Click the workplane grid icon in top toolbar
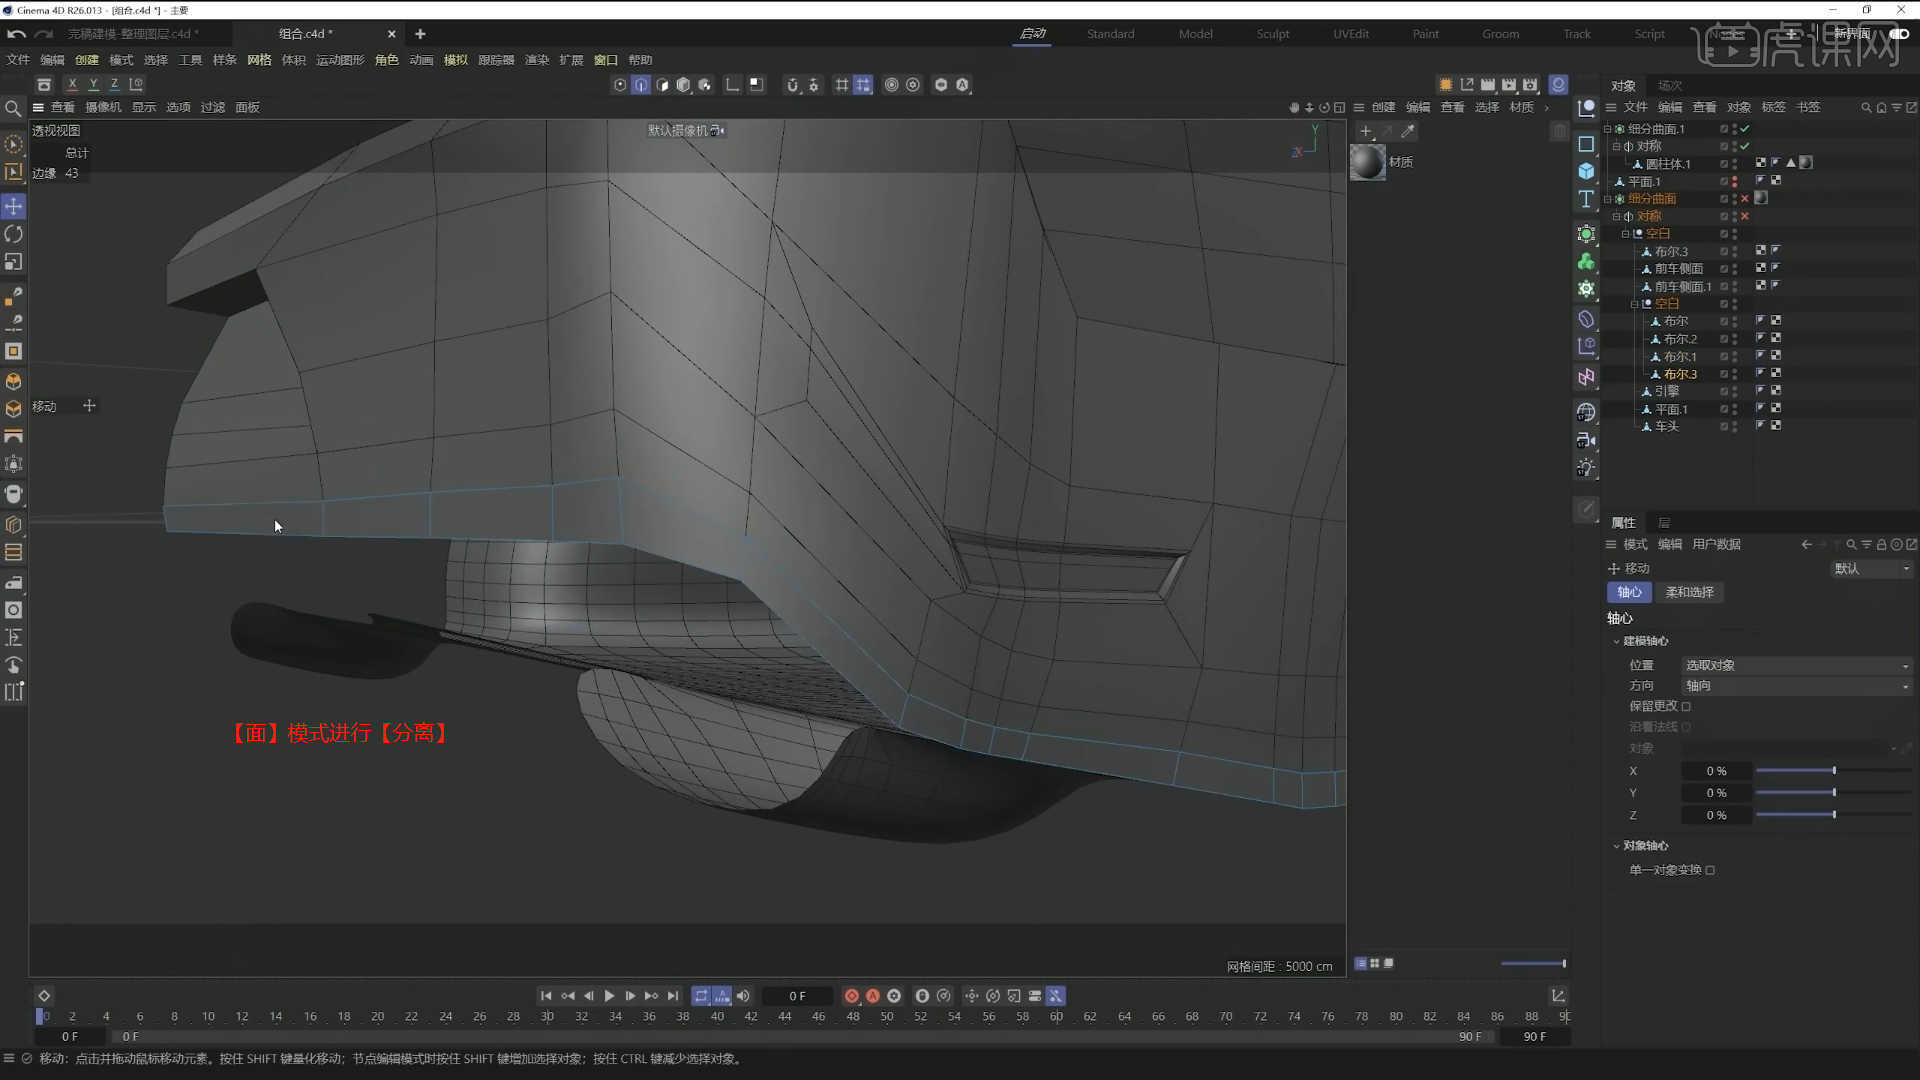Screen dimensions: 1920x1080 pyautogui.click(x=842, y=85)
